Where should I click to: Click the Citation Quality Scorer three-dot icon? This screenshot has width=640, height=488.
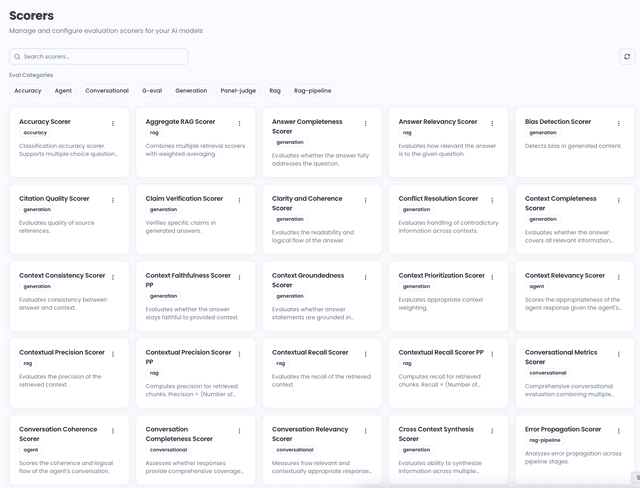pyautogui.click(x=113, y=201)
